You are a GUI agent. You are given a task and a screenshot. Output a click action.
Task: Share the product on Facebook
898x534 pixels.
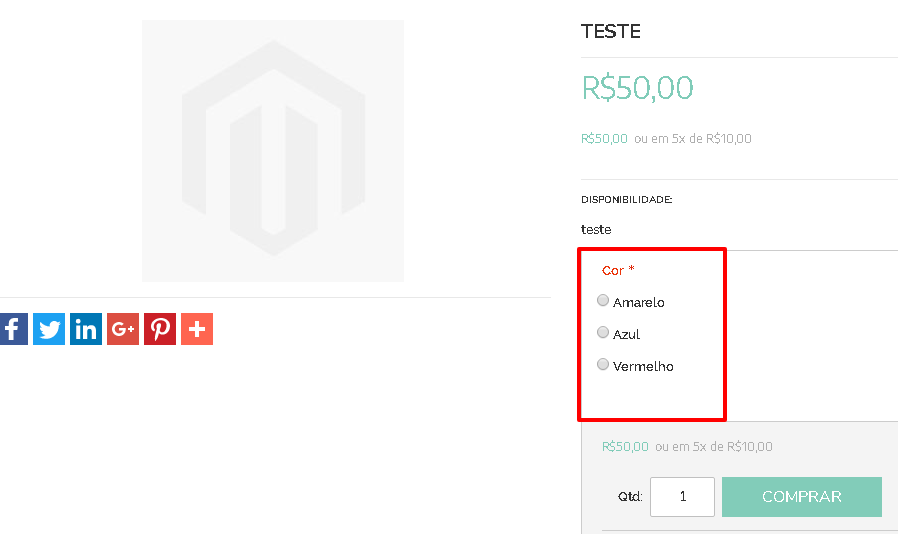(x=12, y=329)
